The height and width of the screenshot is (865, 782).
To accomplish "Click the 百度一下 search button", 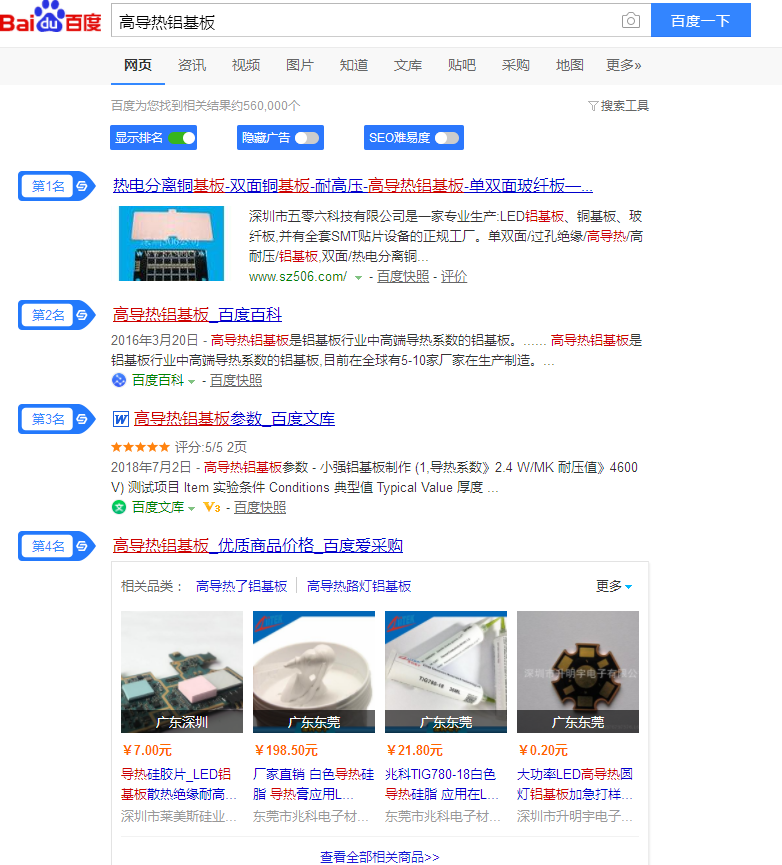I will [x=701, y=20].
